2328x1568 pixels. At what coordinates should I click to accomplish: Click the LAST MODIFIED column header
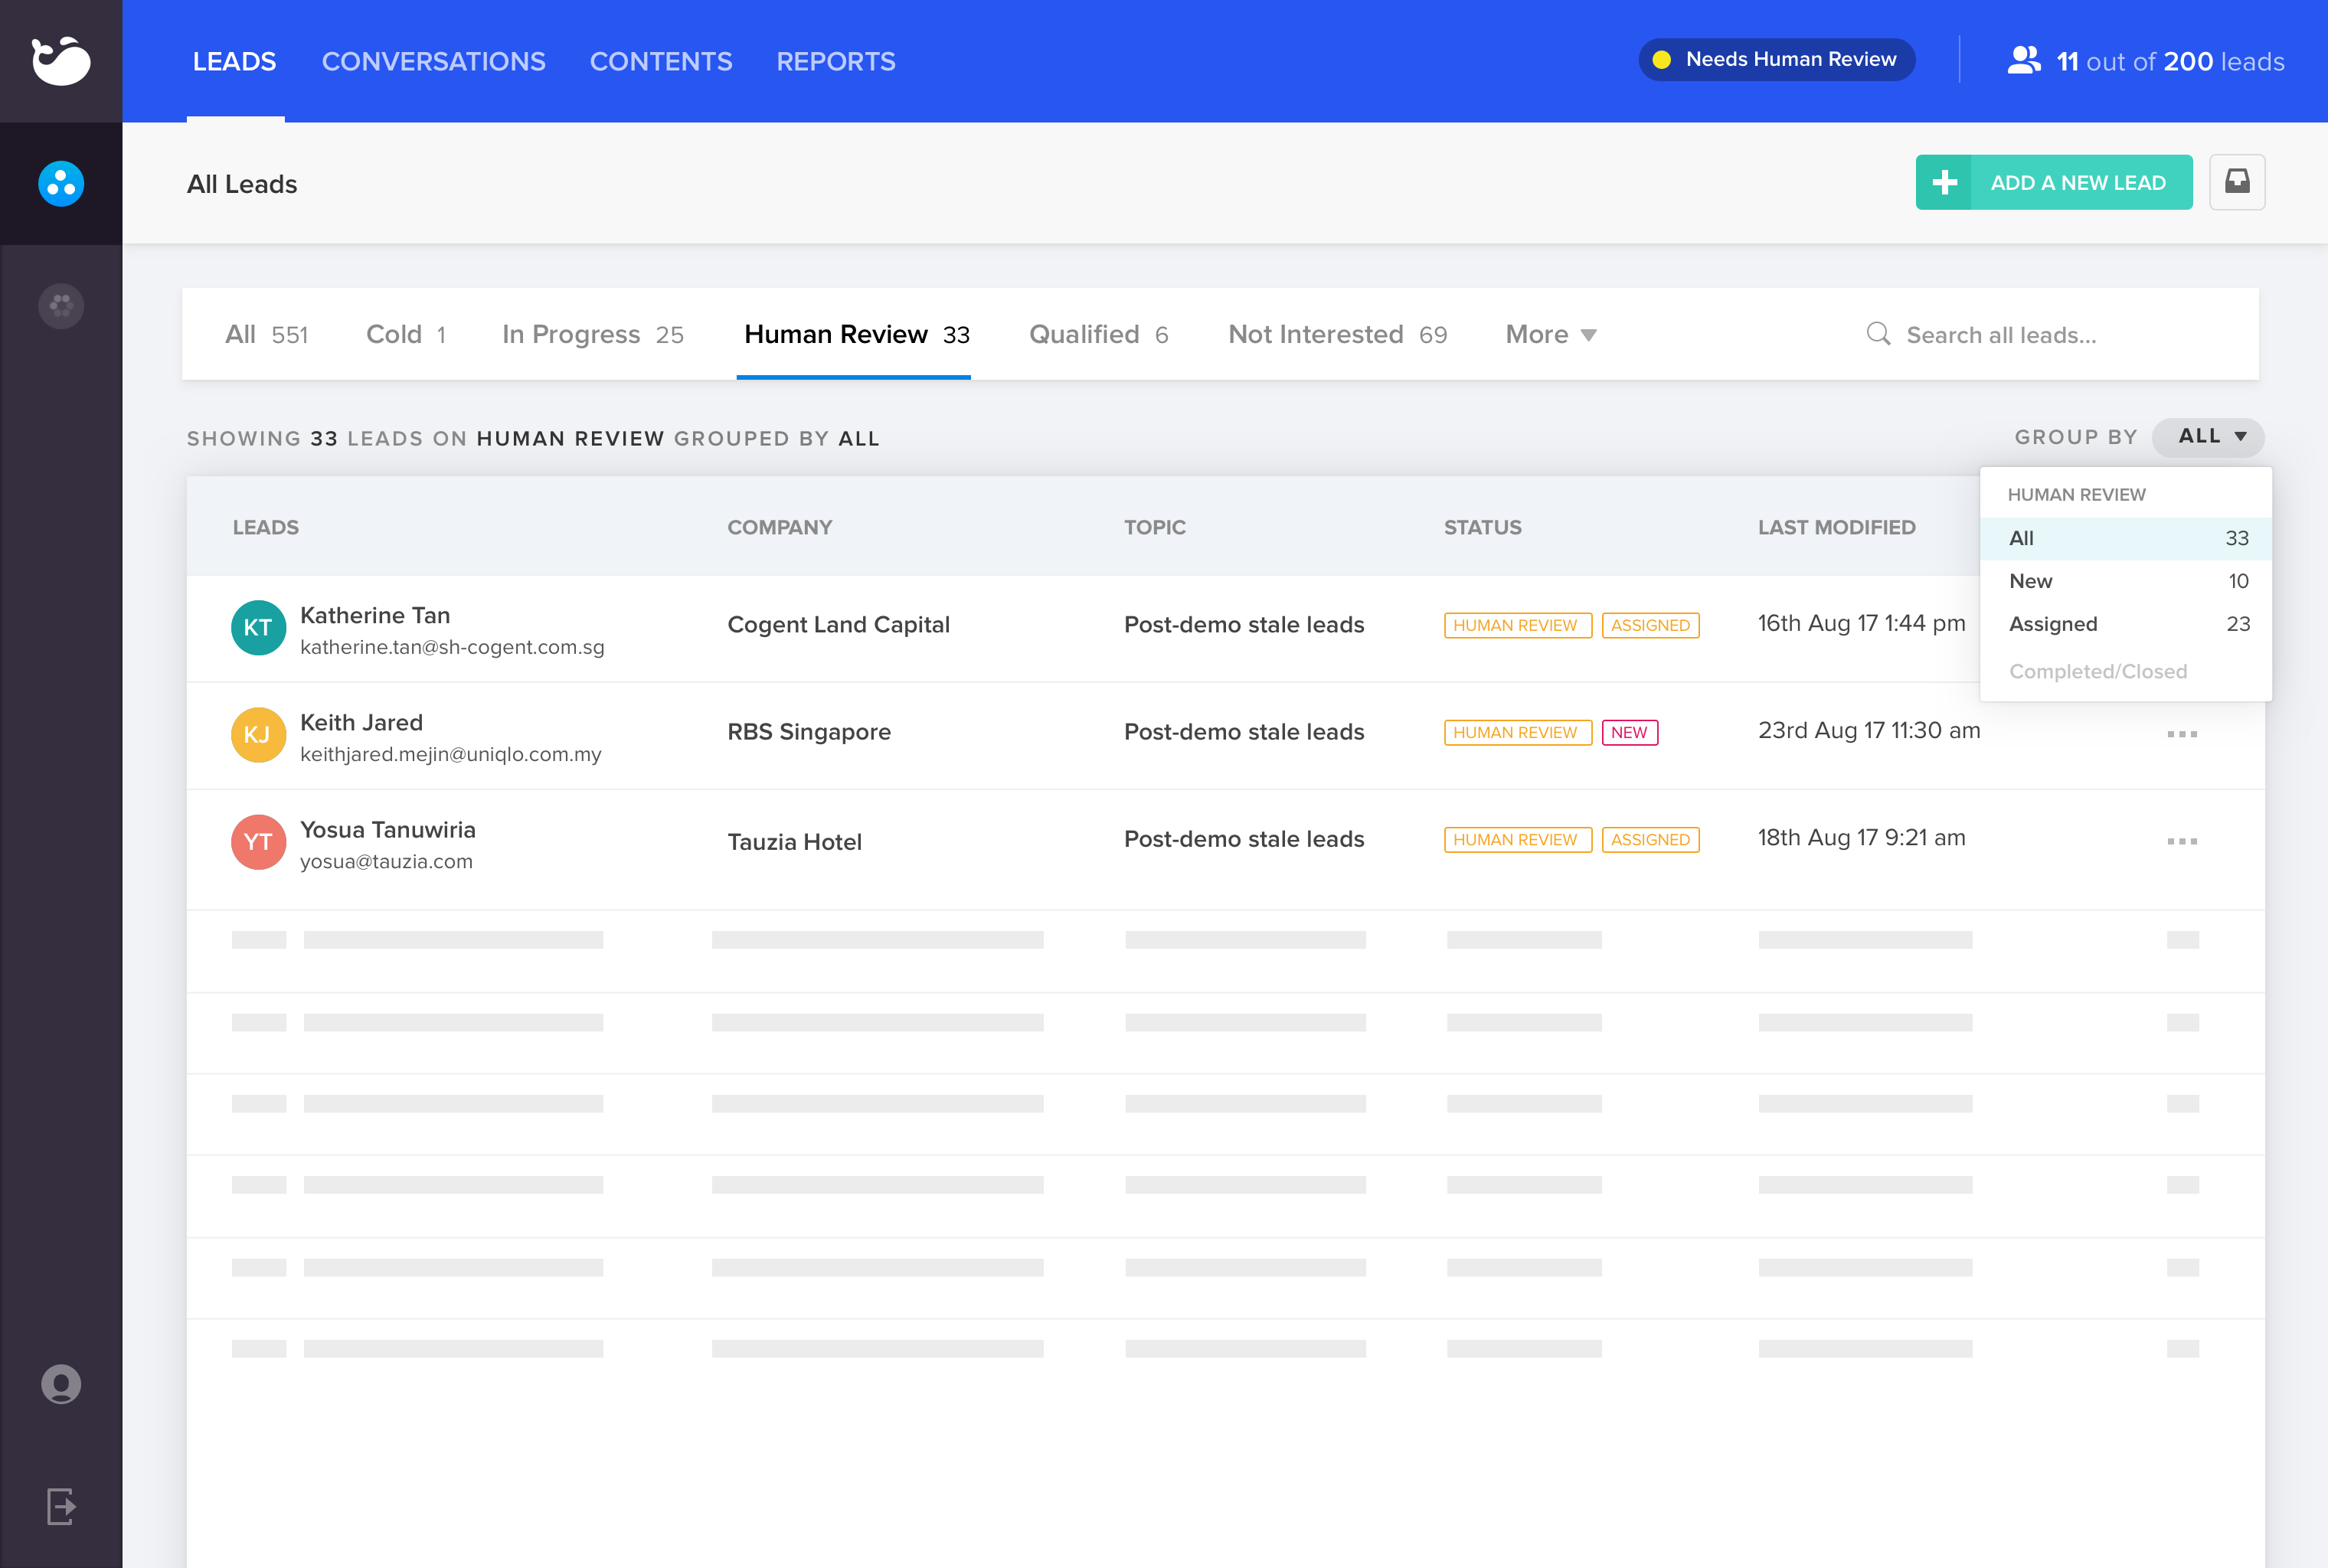click(x=1836, y=527)
